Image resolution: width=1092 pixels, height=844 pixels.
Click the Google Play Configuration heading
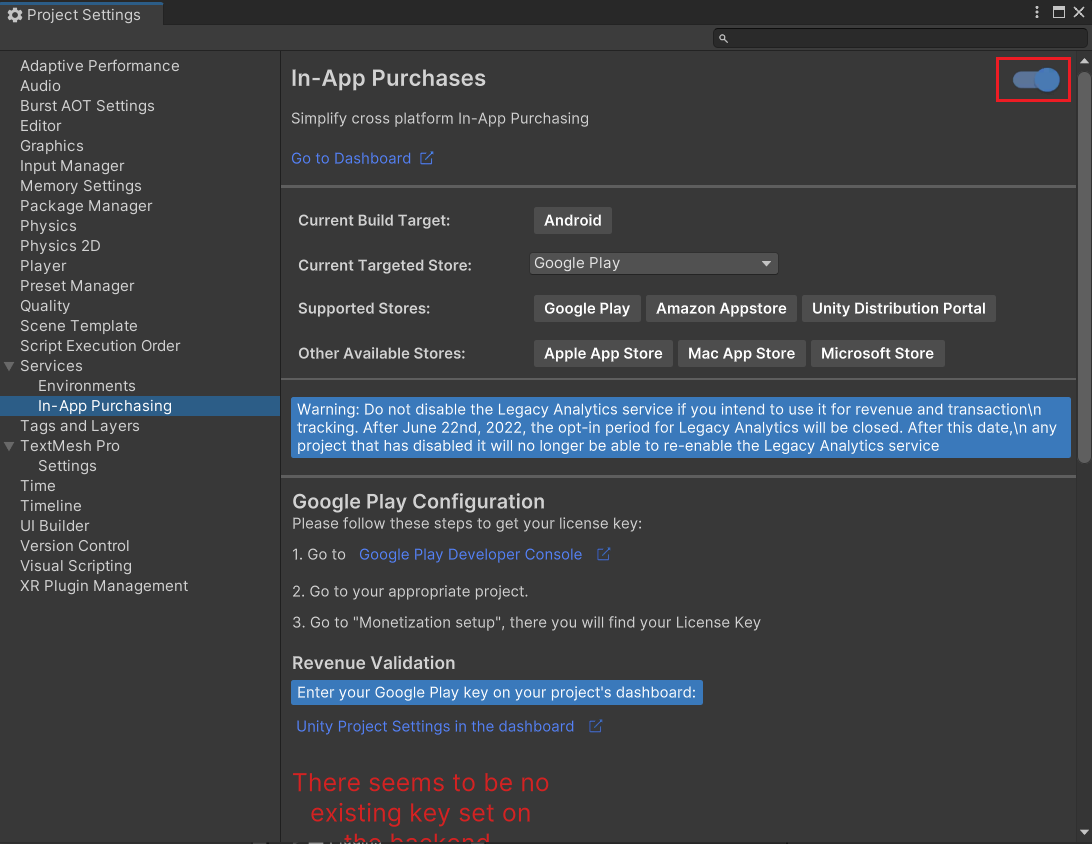tap(418, 502)
